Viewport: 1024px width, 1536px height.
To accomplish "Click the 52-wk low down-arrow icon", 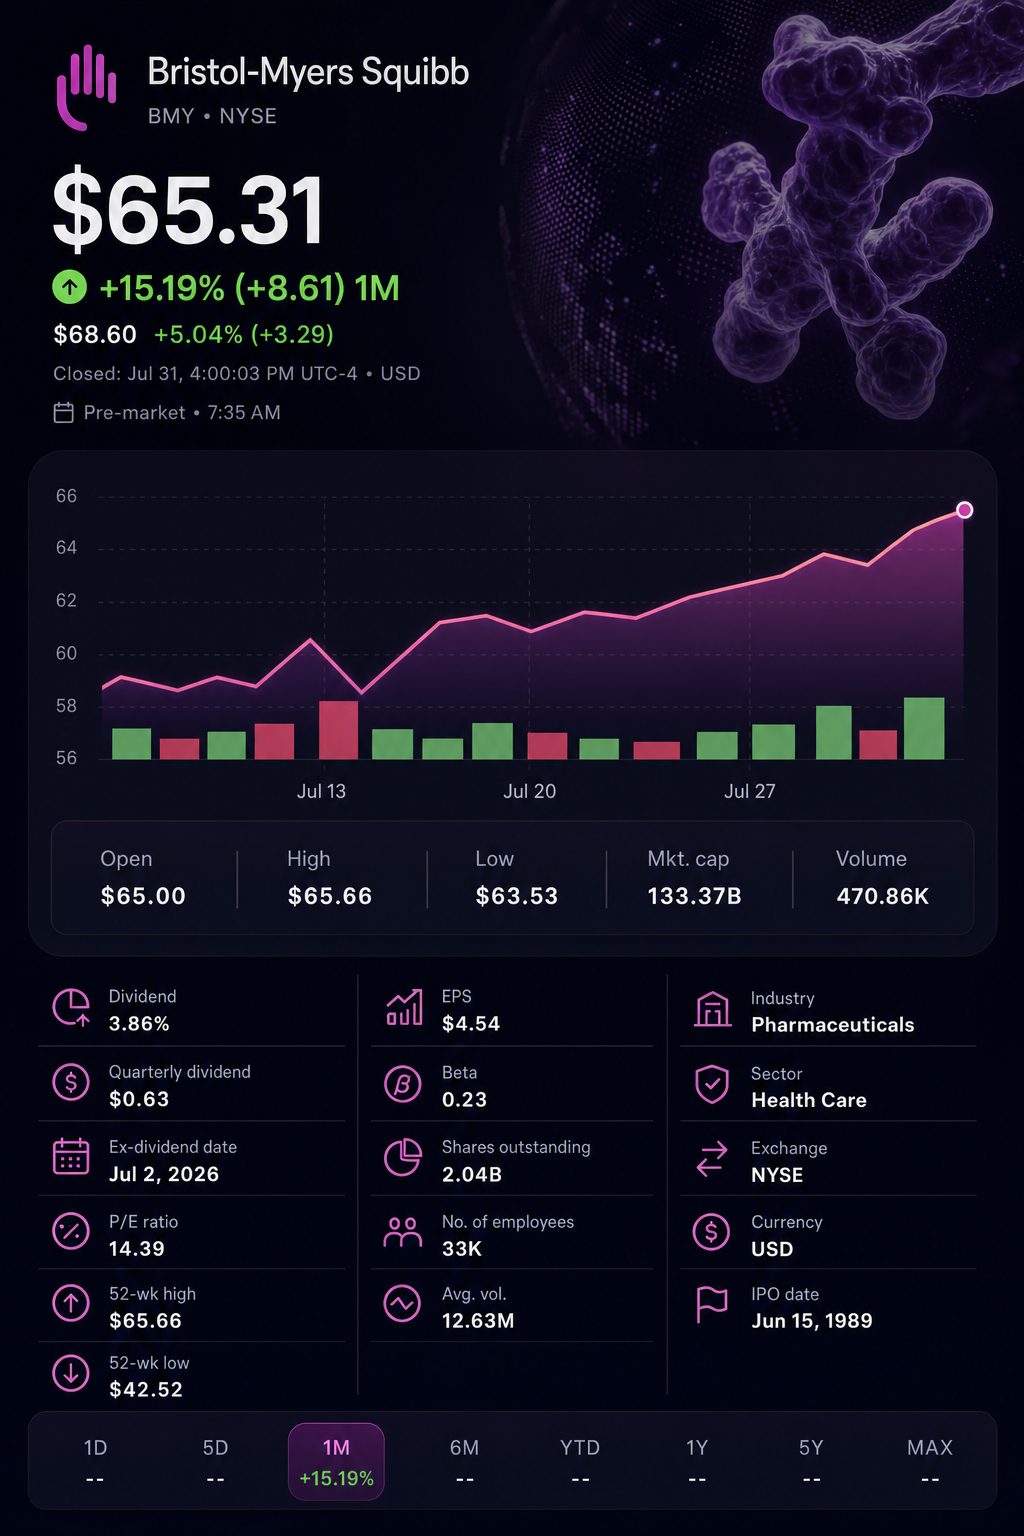I will coord(71,1373).
